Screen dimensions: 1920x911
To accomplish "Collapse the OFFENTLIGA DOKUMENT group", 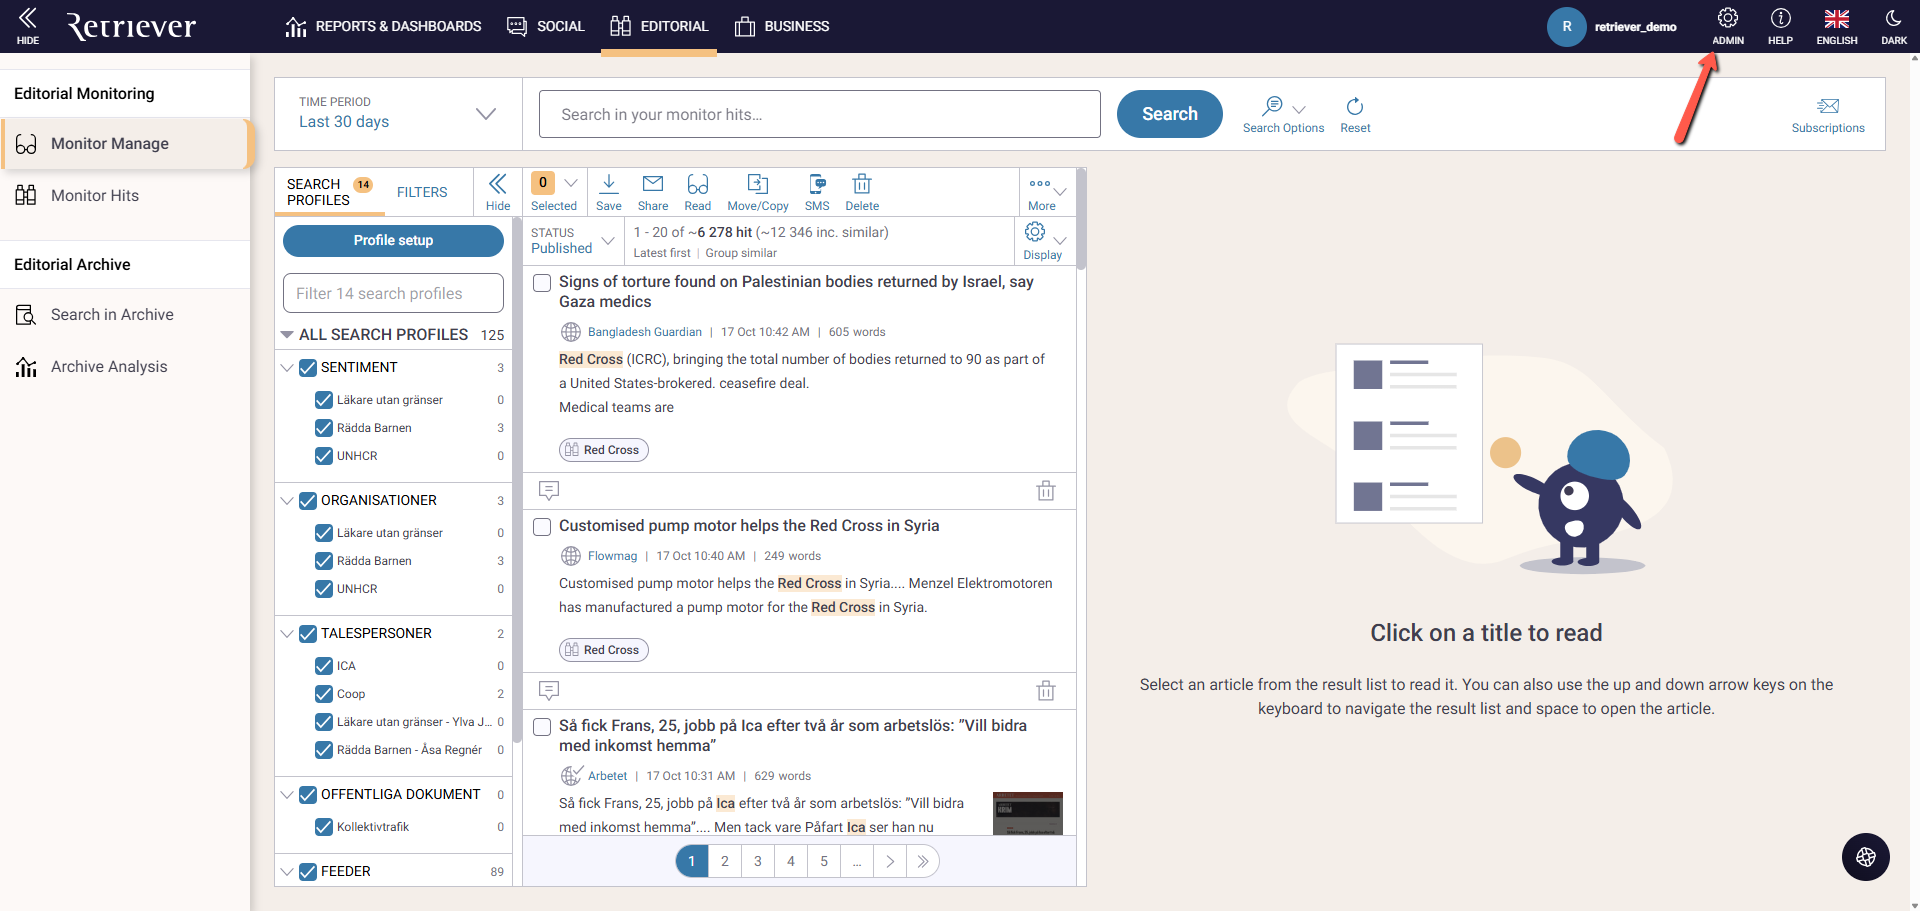I will (287, 795).
